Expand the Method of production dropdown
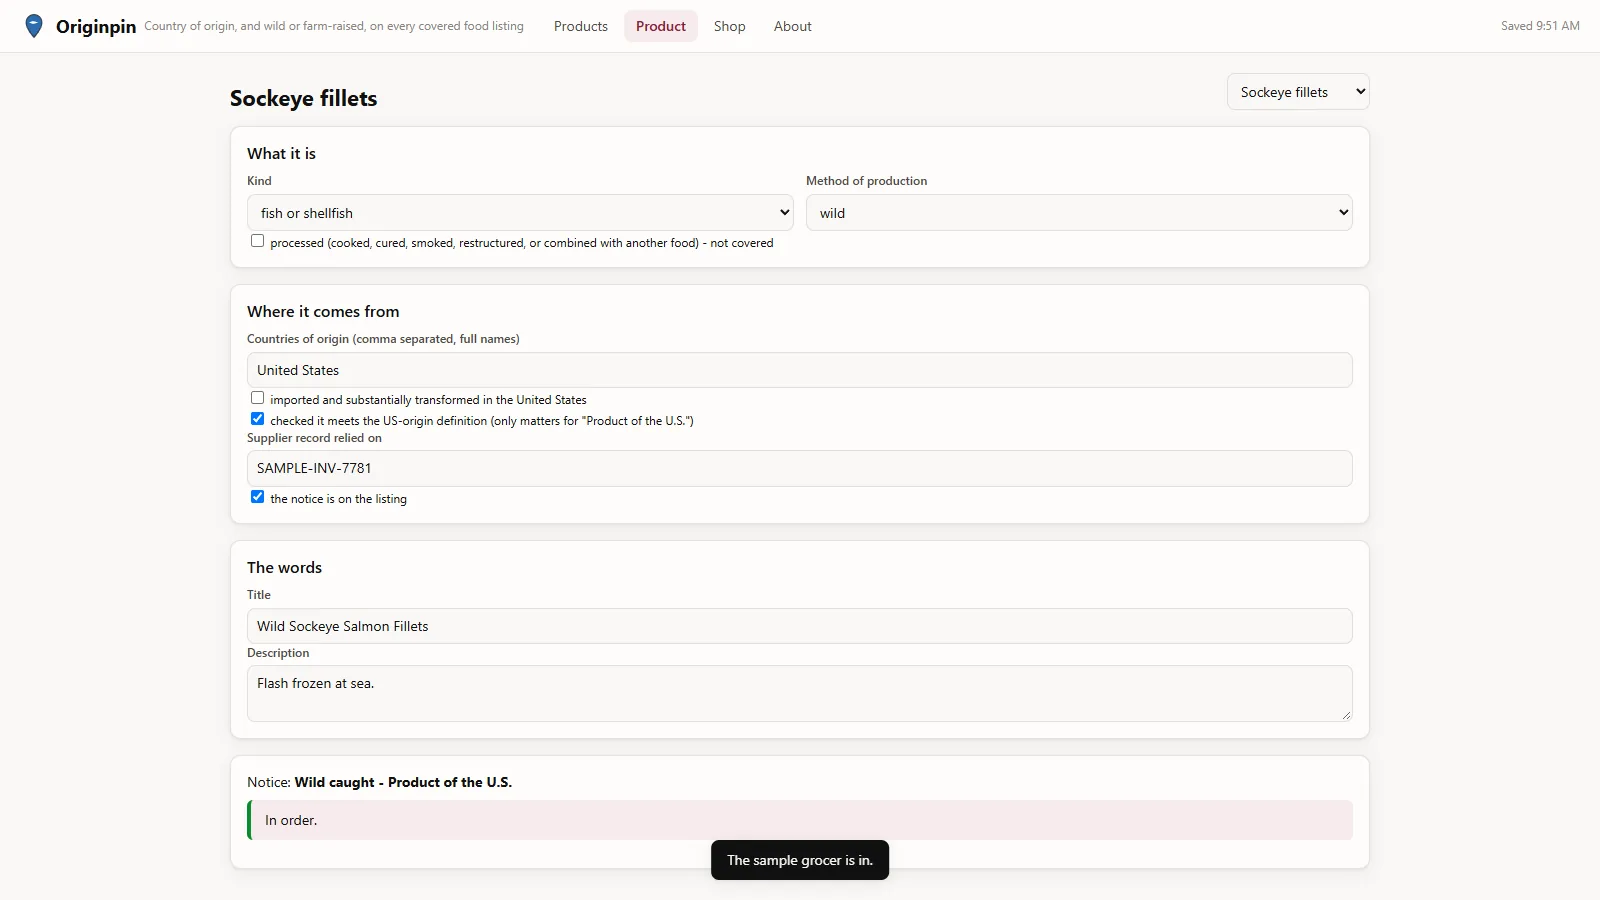The image size is (1600, 900). coord(1079,213)
